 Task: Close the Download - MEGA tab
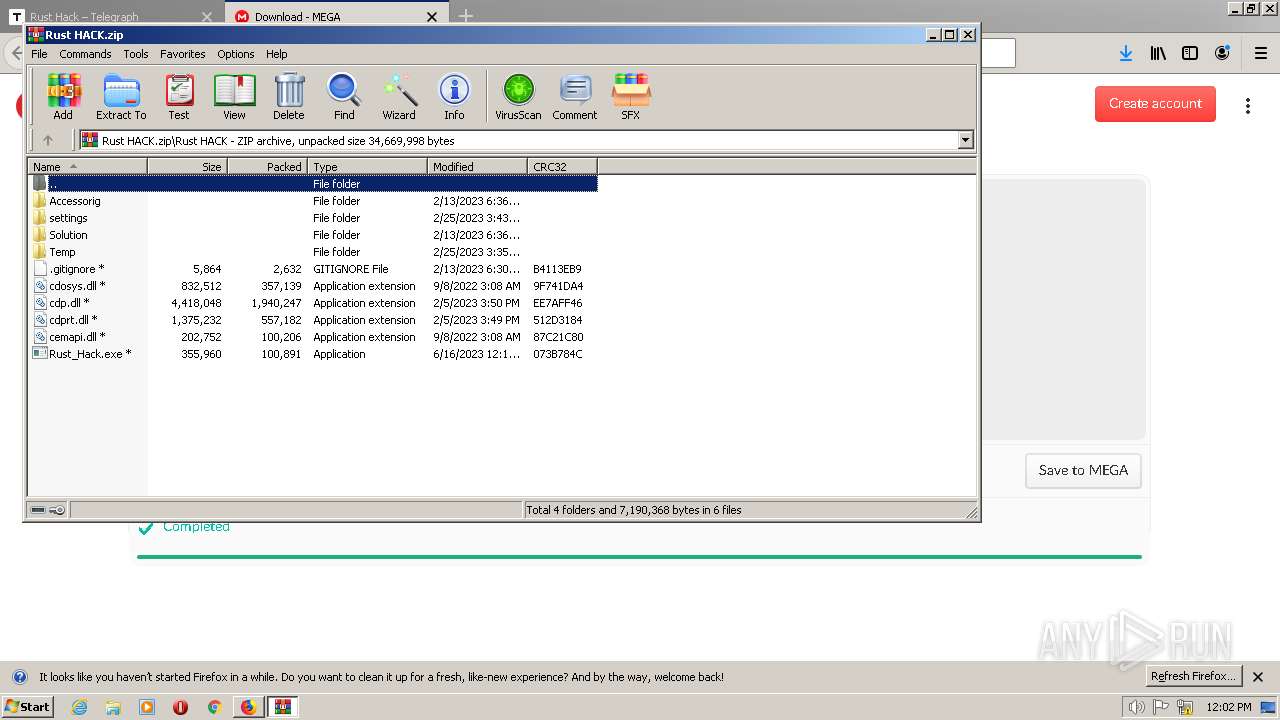click(432, 16)
